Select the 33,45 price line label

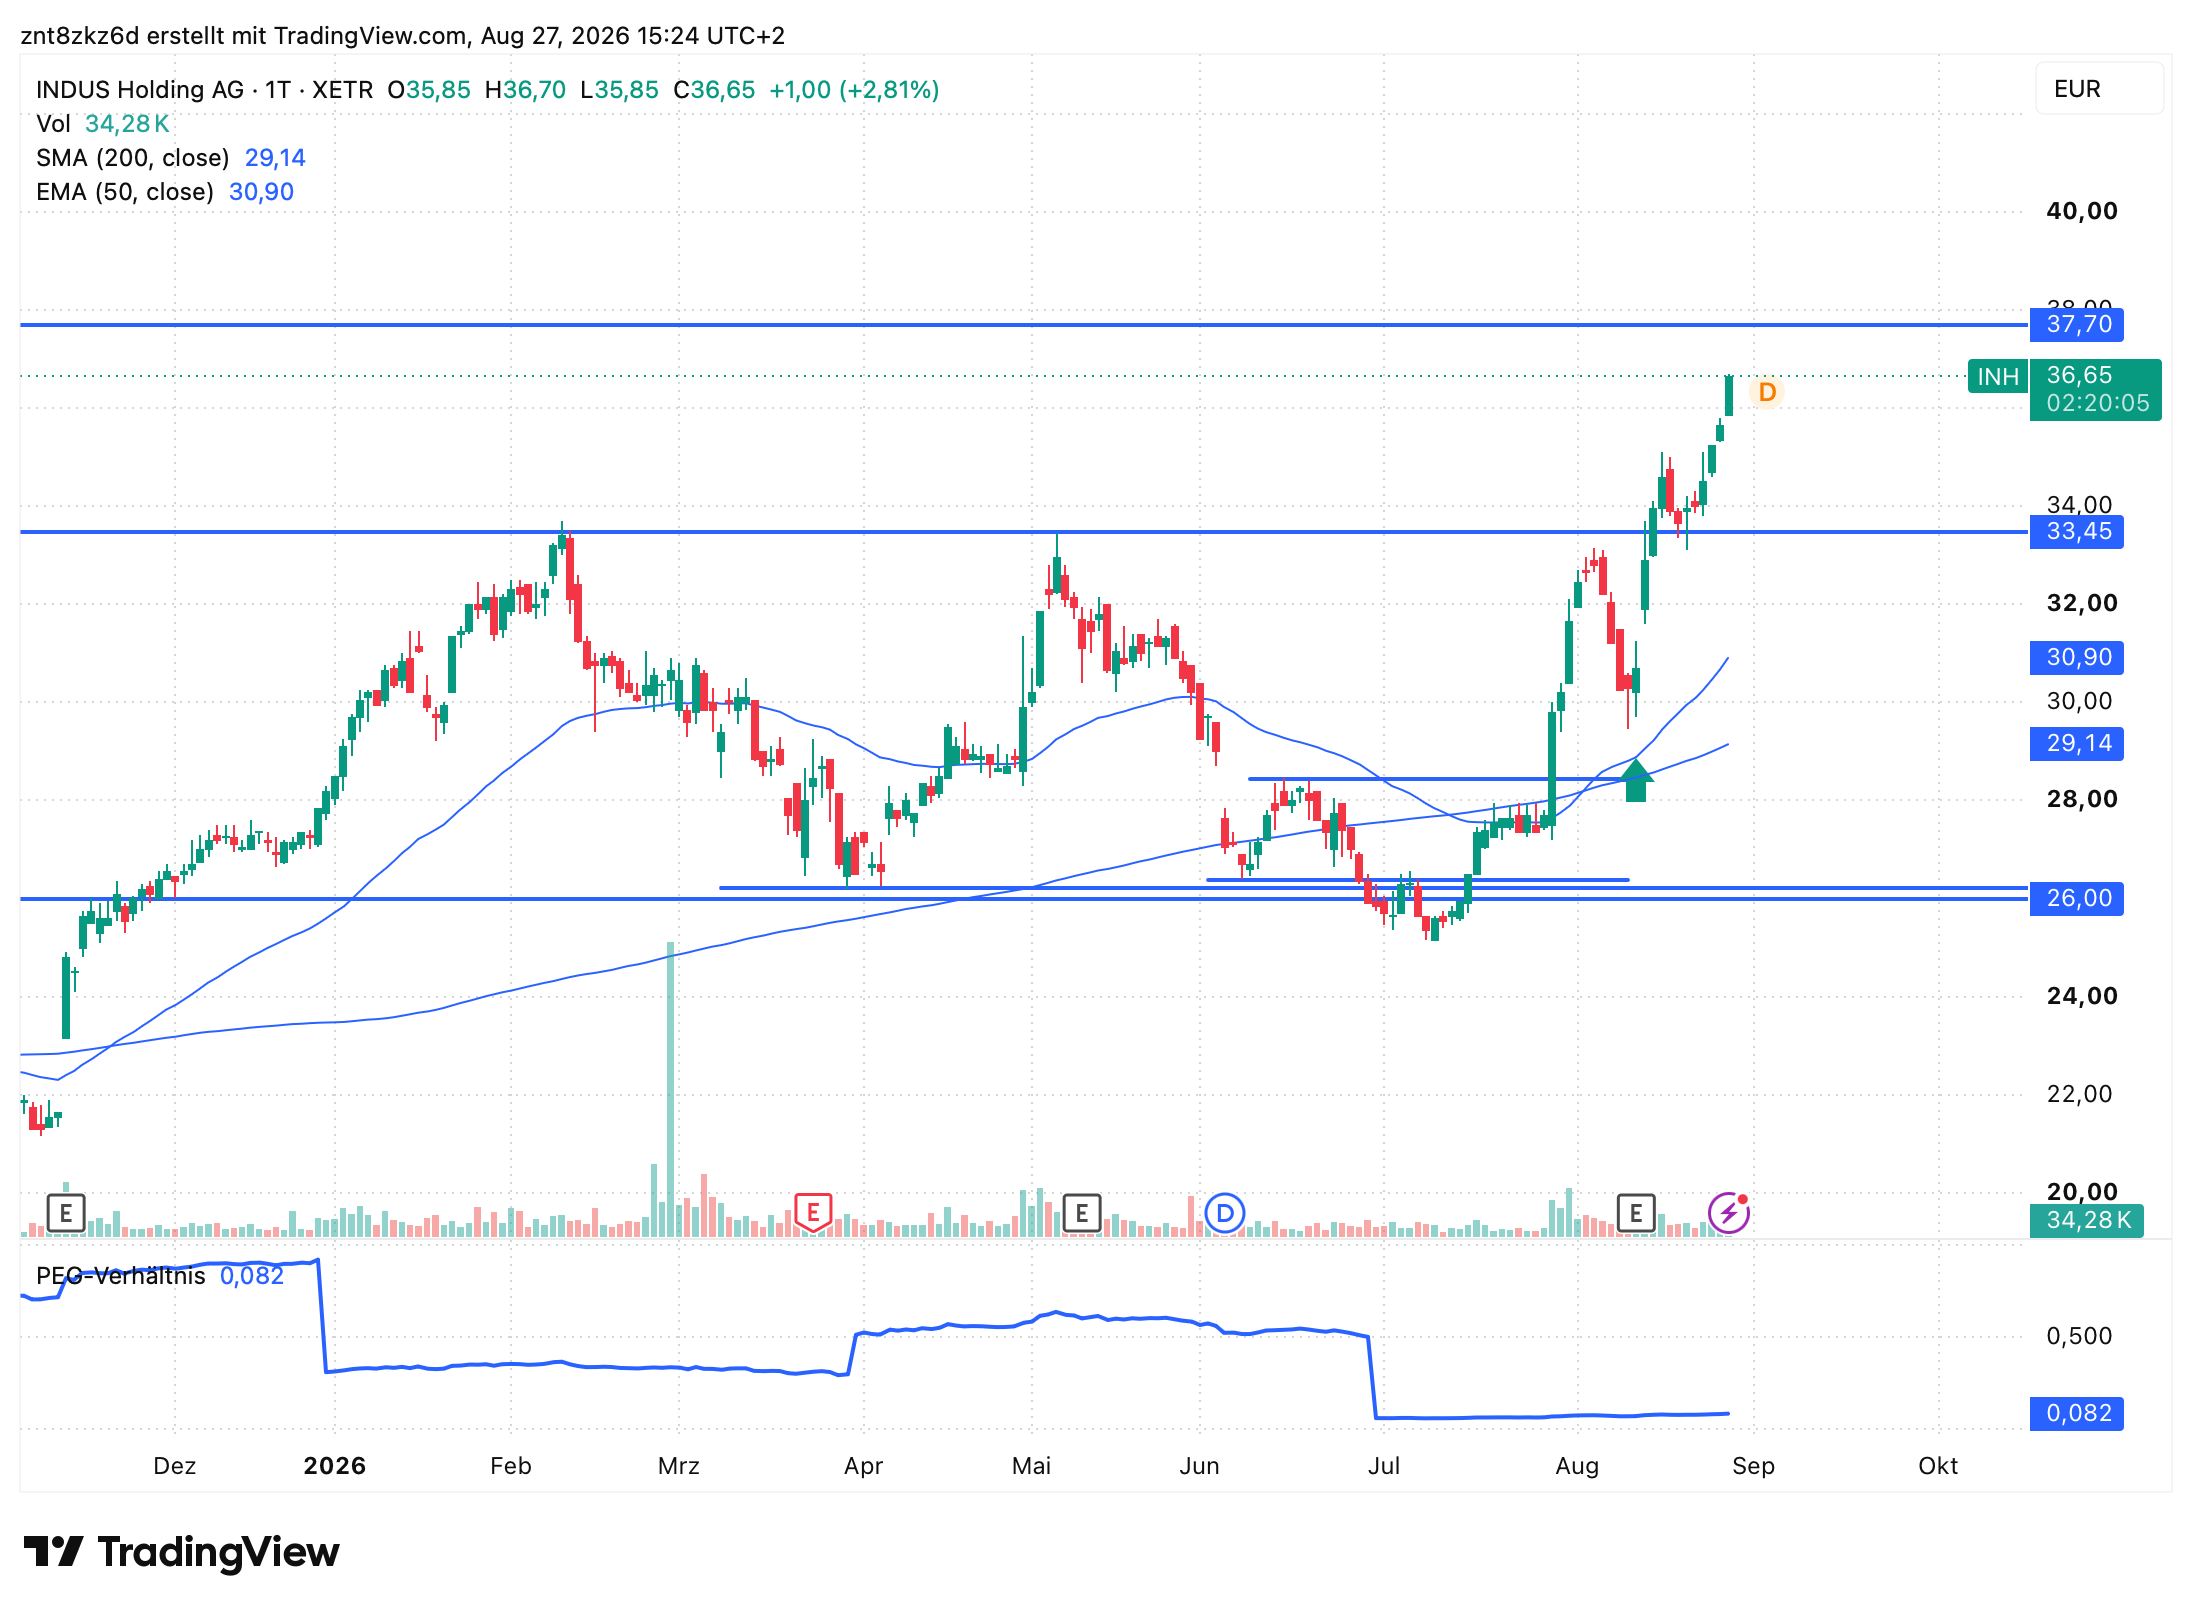[x=2078, y=531]
